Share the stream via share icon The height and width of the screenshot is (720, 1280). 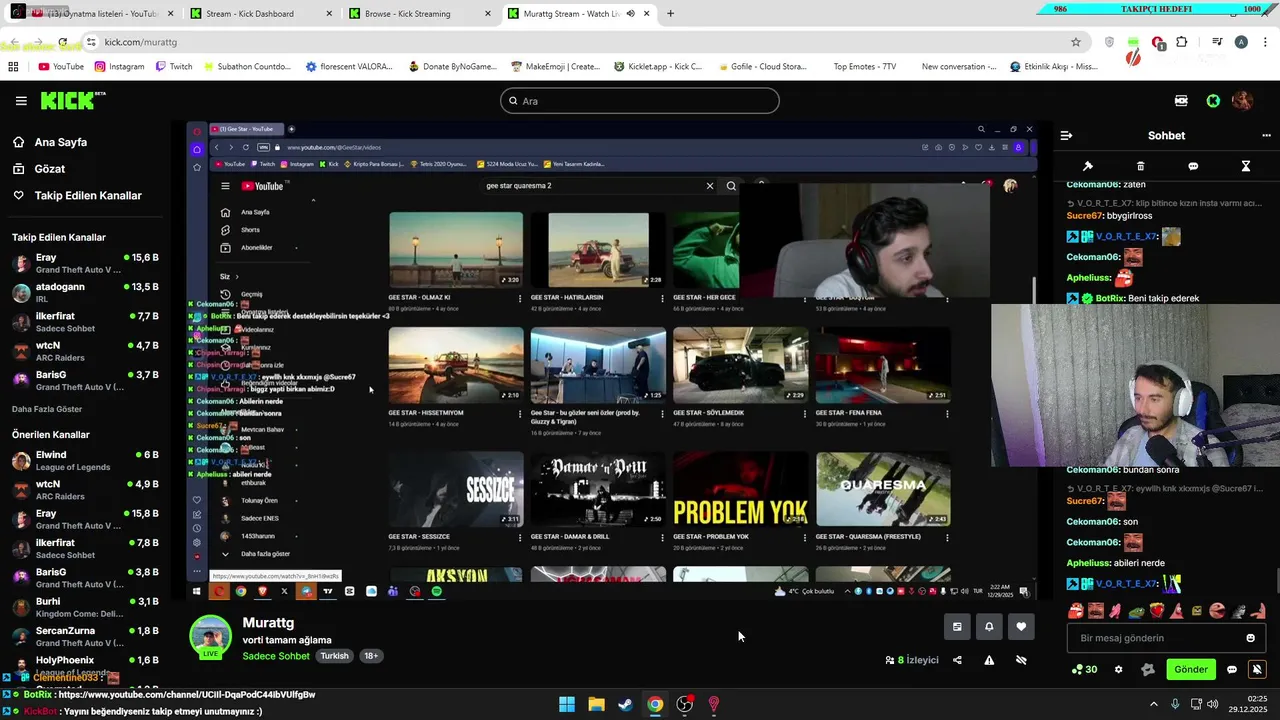click(x=957, y=660)
